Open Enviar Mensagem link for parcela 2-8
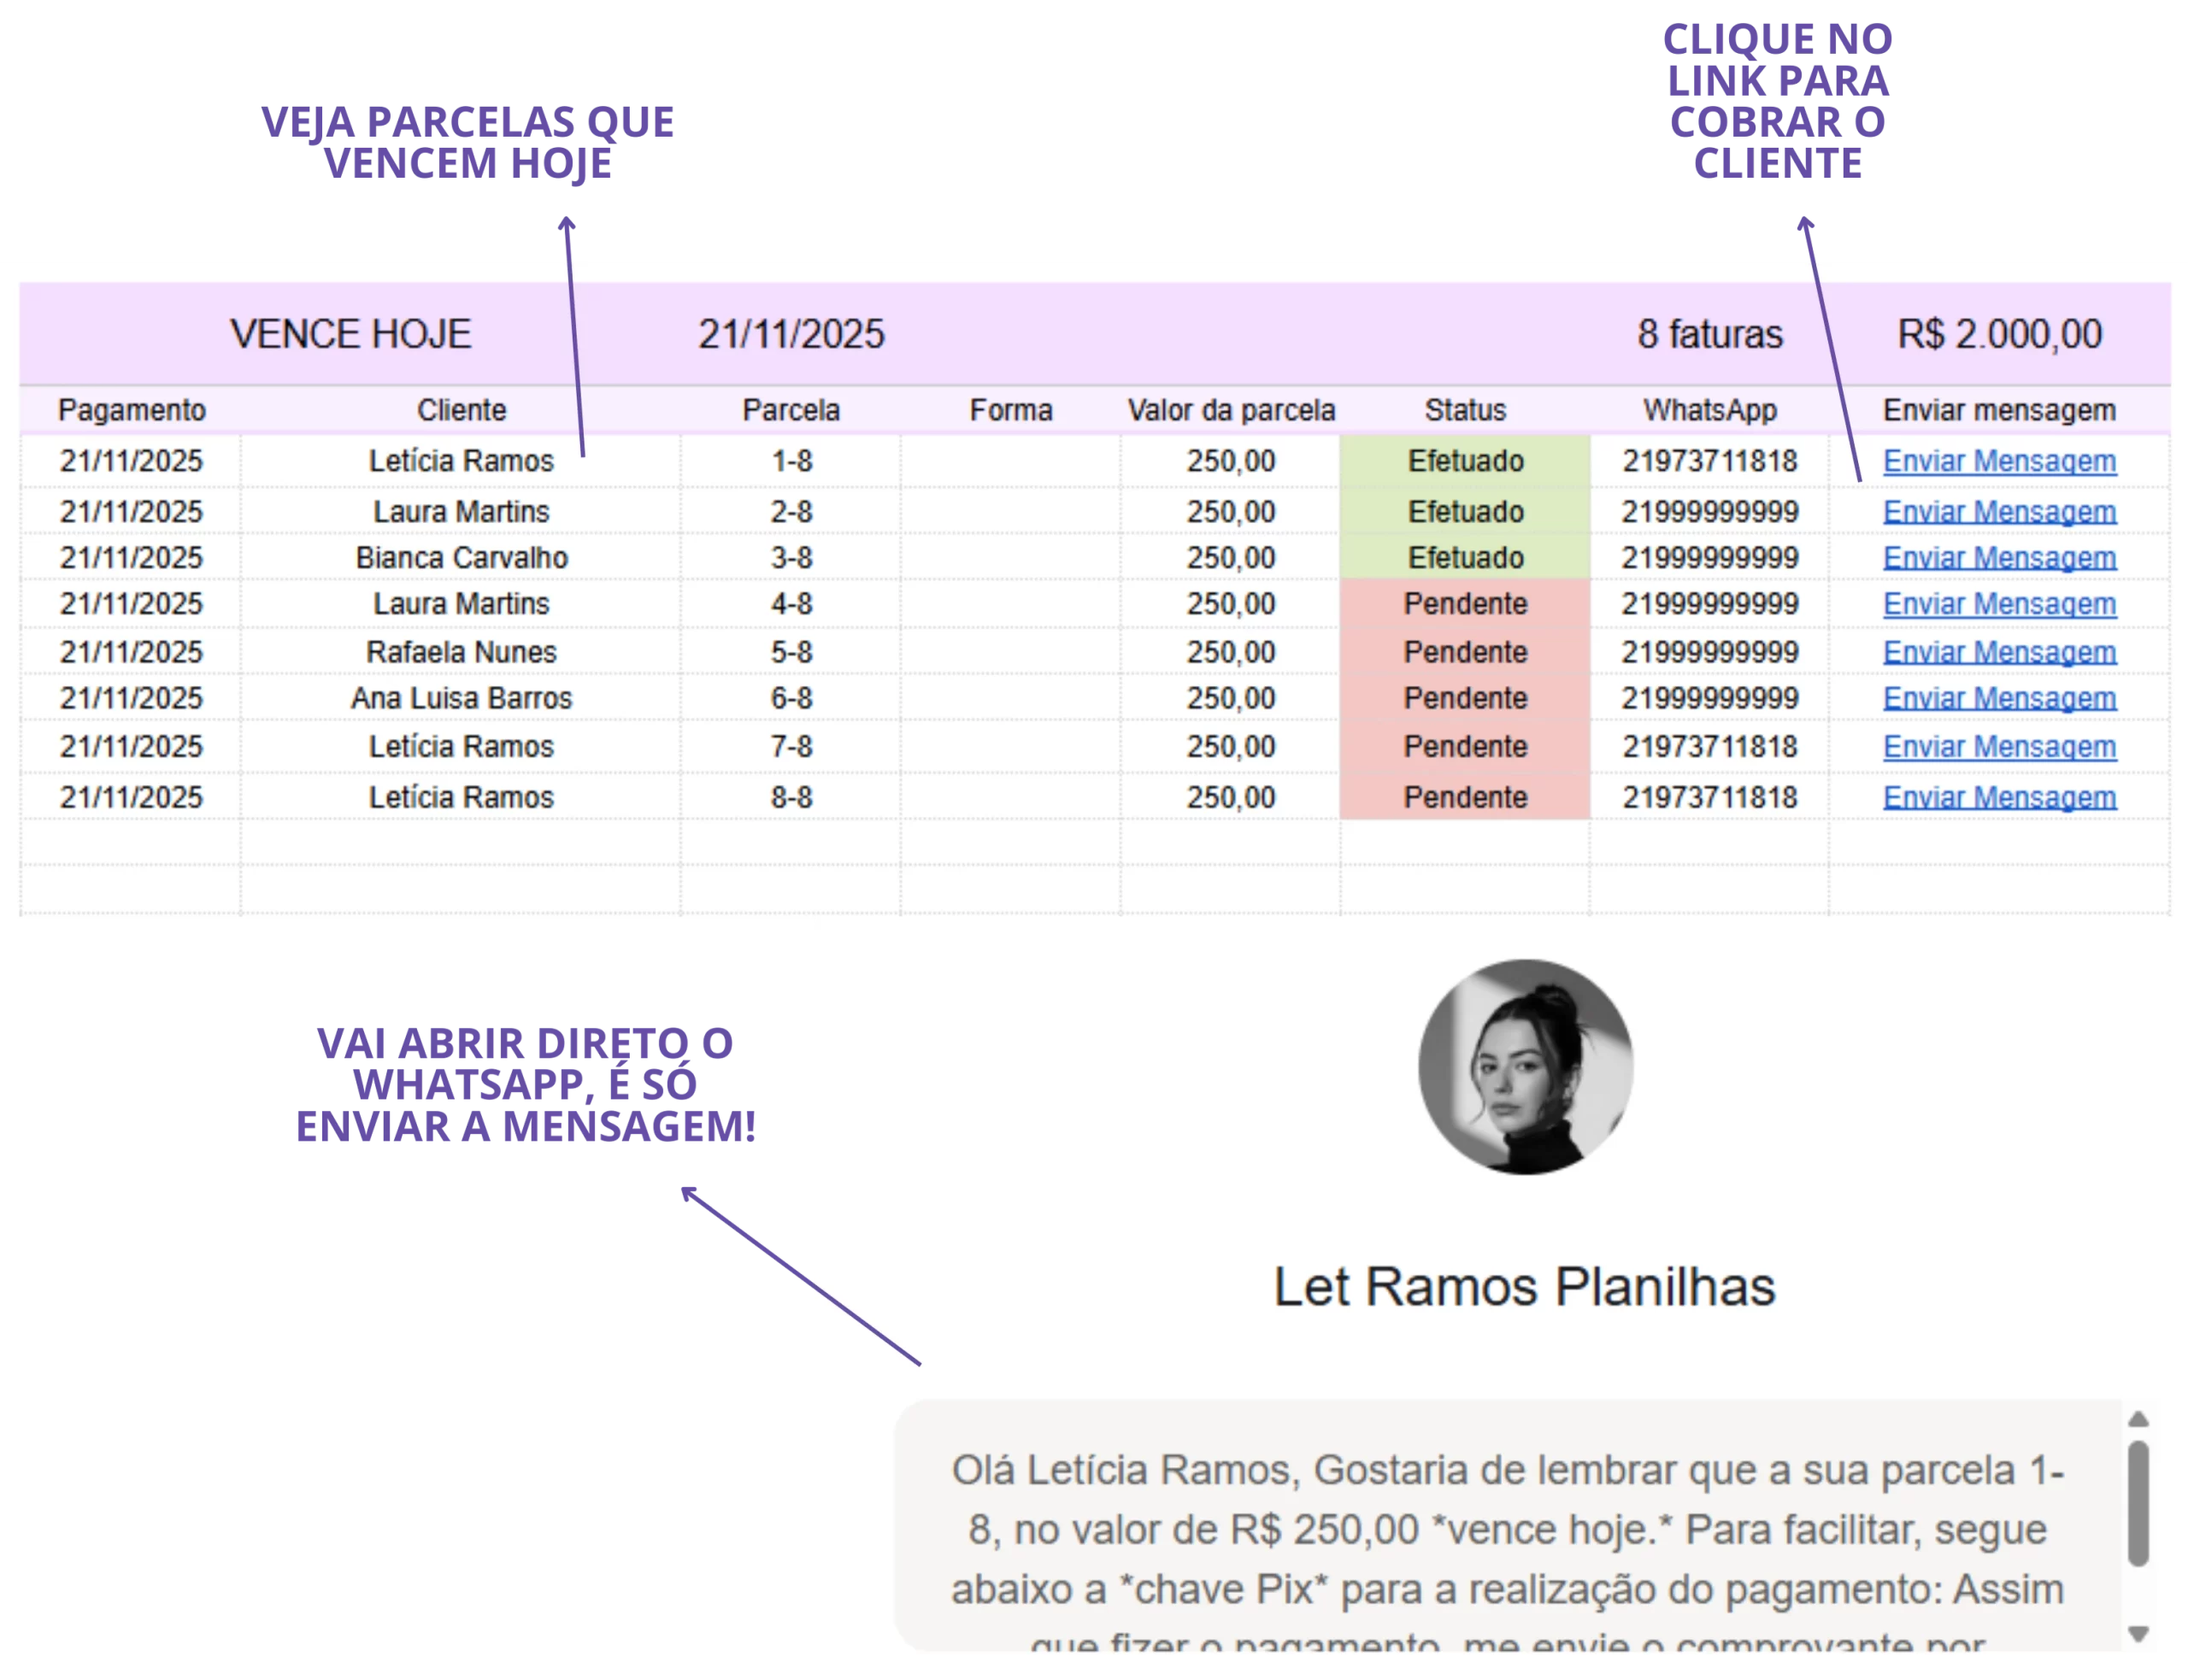Screen dimensions: 2188x1680 [x=1998, y=511]
